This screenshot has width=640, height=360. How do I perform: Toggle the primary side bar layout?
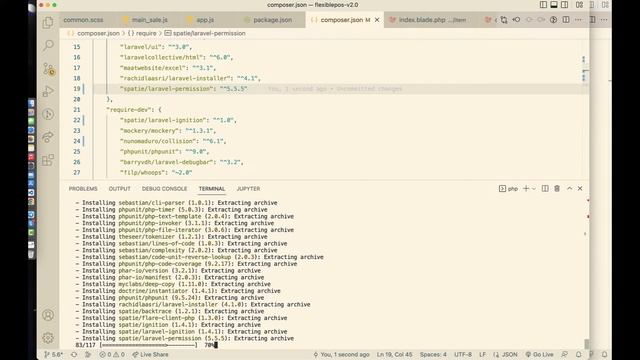pyautogui.click(x=543, y=5)
